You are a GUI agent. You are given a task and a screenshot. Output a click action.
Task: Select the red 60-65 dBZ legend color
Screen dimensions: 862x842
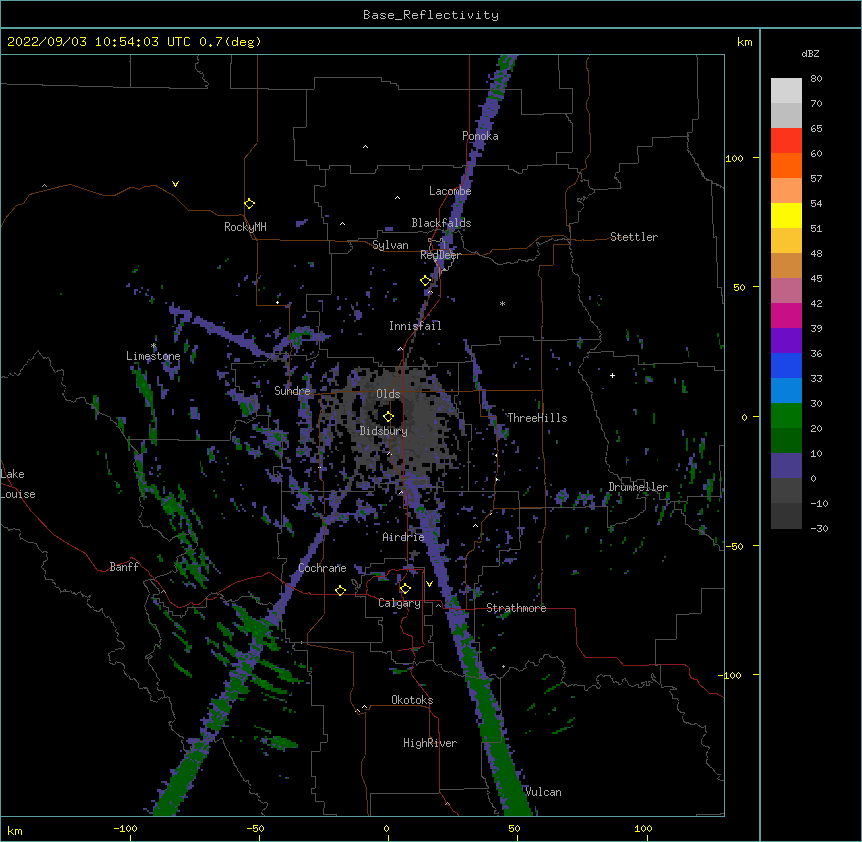pos(786,141)
